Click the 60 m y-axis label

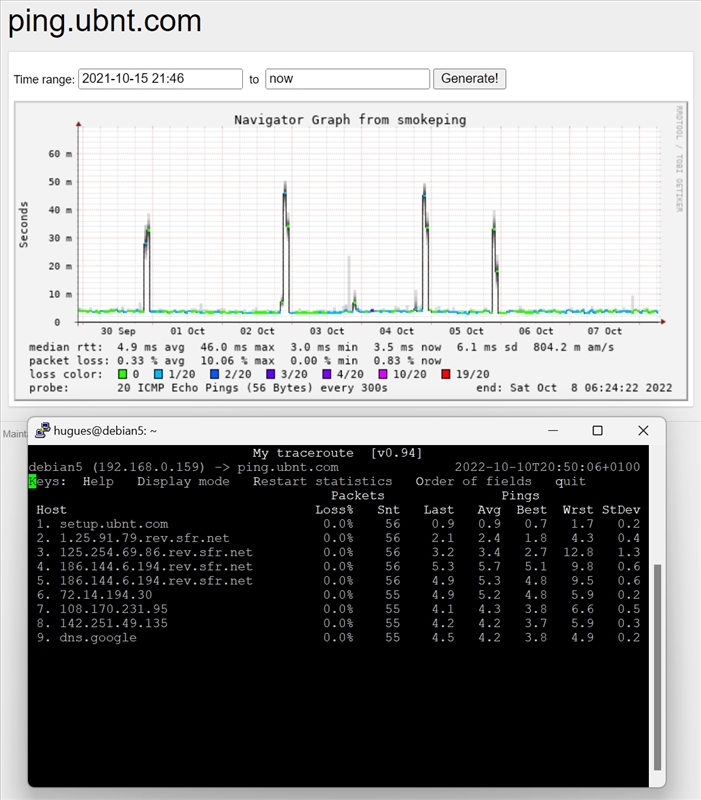(60, 154)
